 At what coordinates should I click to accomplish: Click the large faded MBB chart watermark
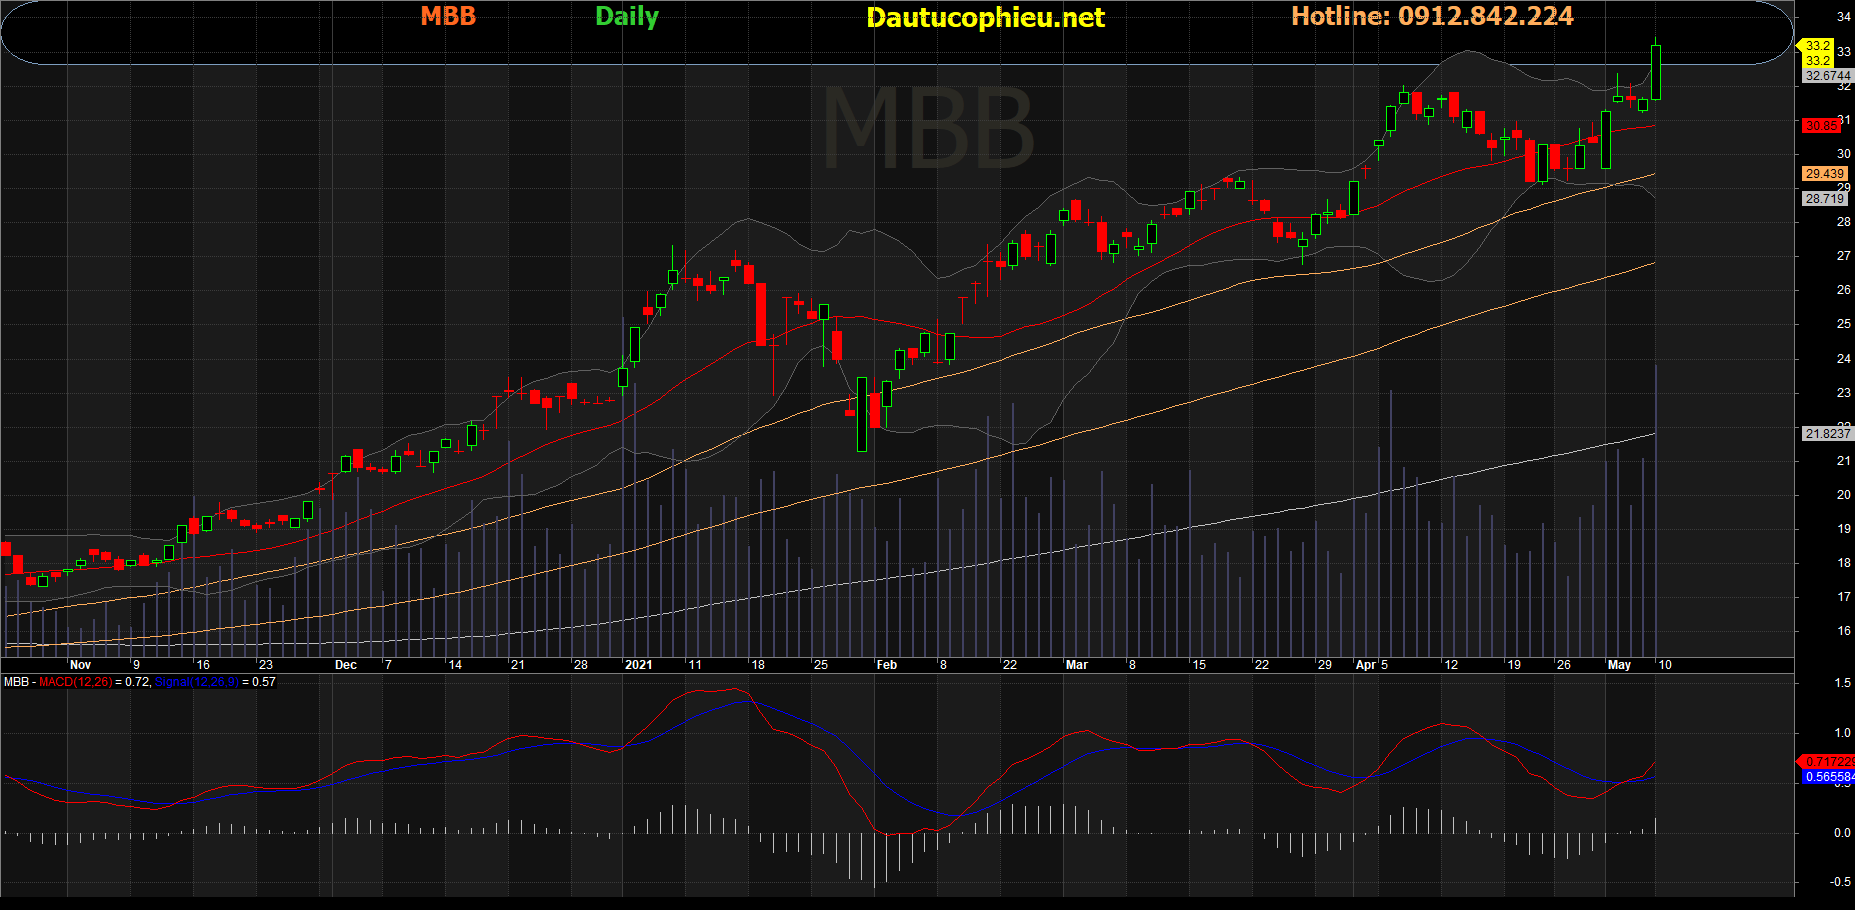click(927, 129)
